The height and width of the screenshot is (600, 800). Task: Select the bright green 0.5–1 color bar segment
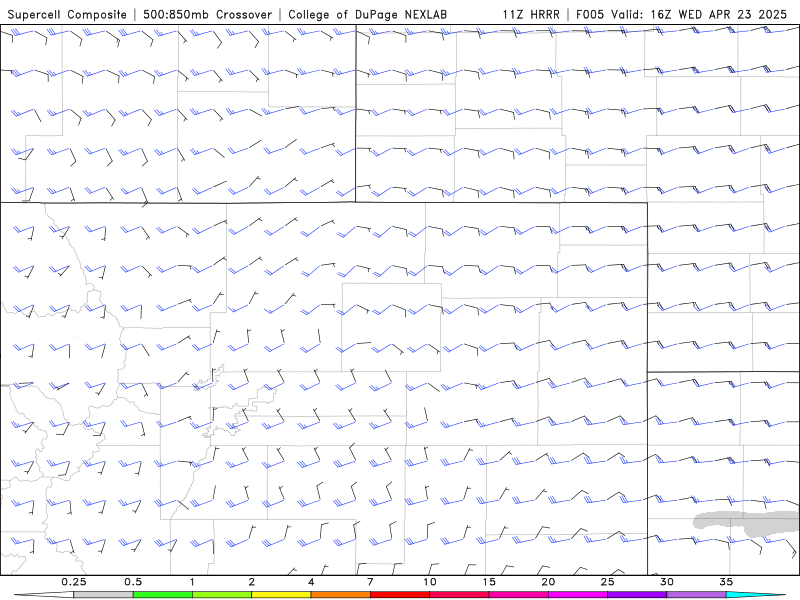tap(163, 595)
